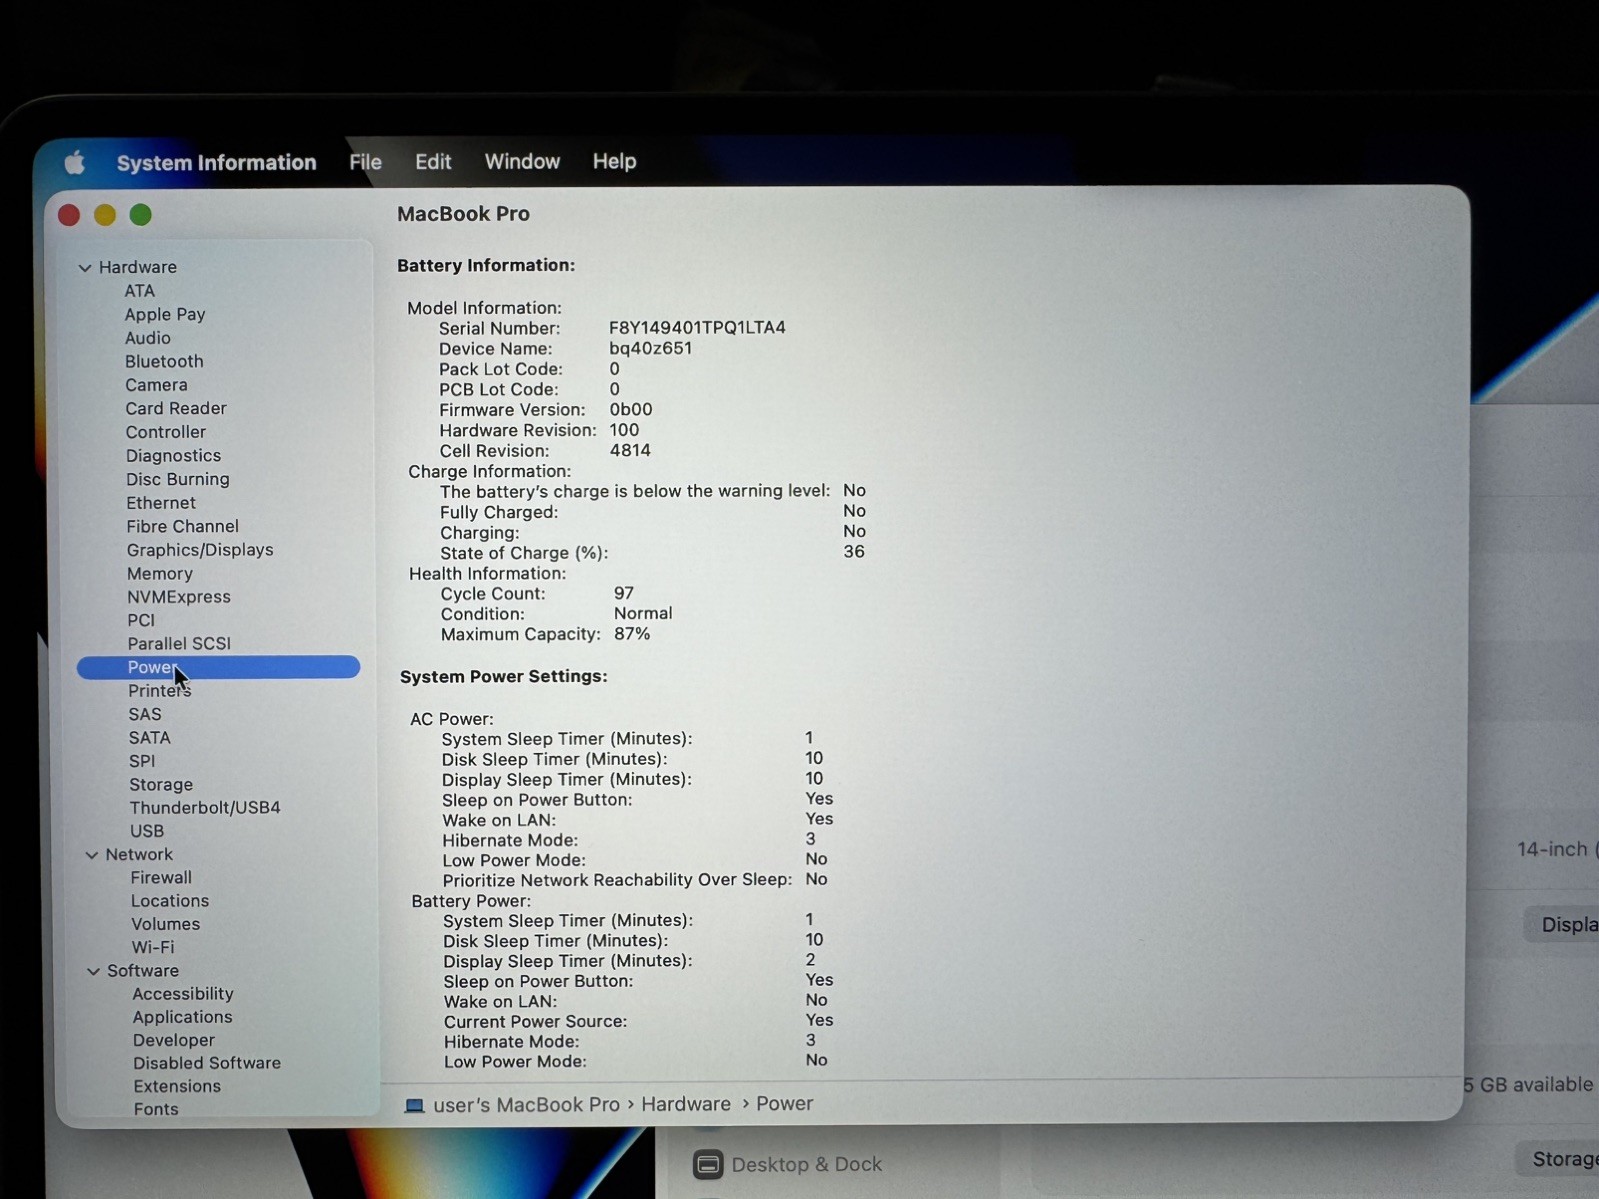Viewport: 1599px width, 1199px height.
Task: Collapse the Hardware section
Action: [x=85, y=268]
